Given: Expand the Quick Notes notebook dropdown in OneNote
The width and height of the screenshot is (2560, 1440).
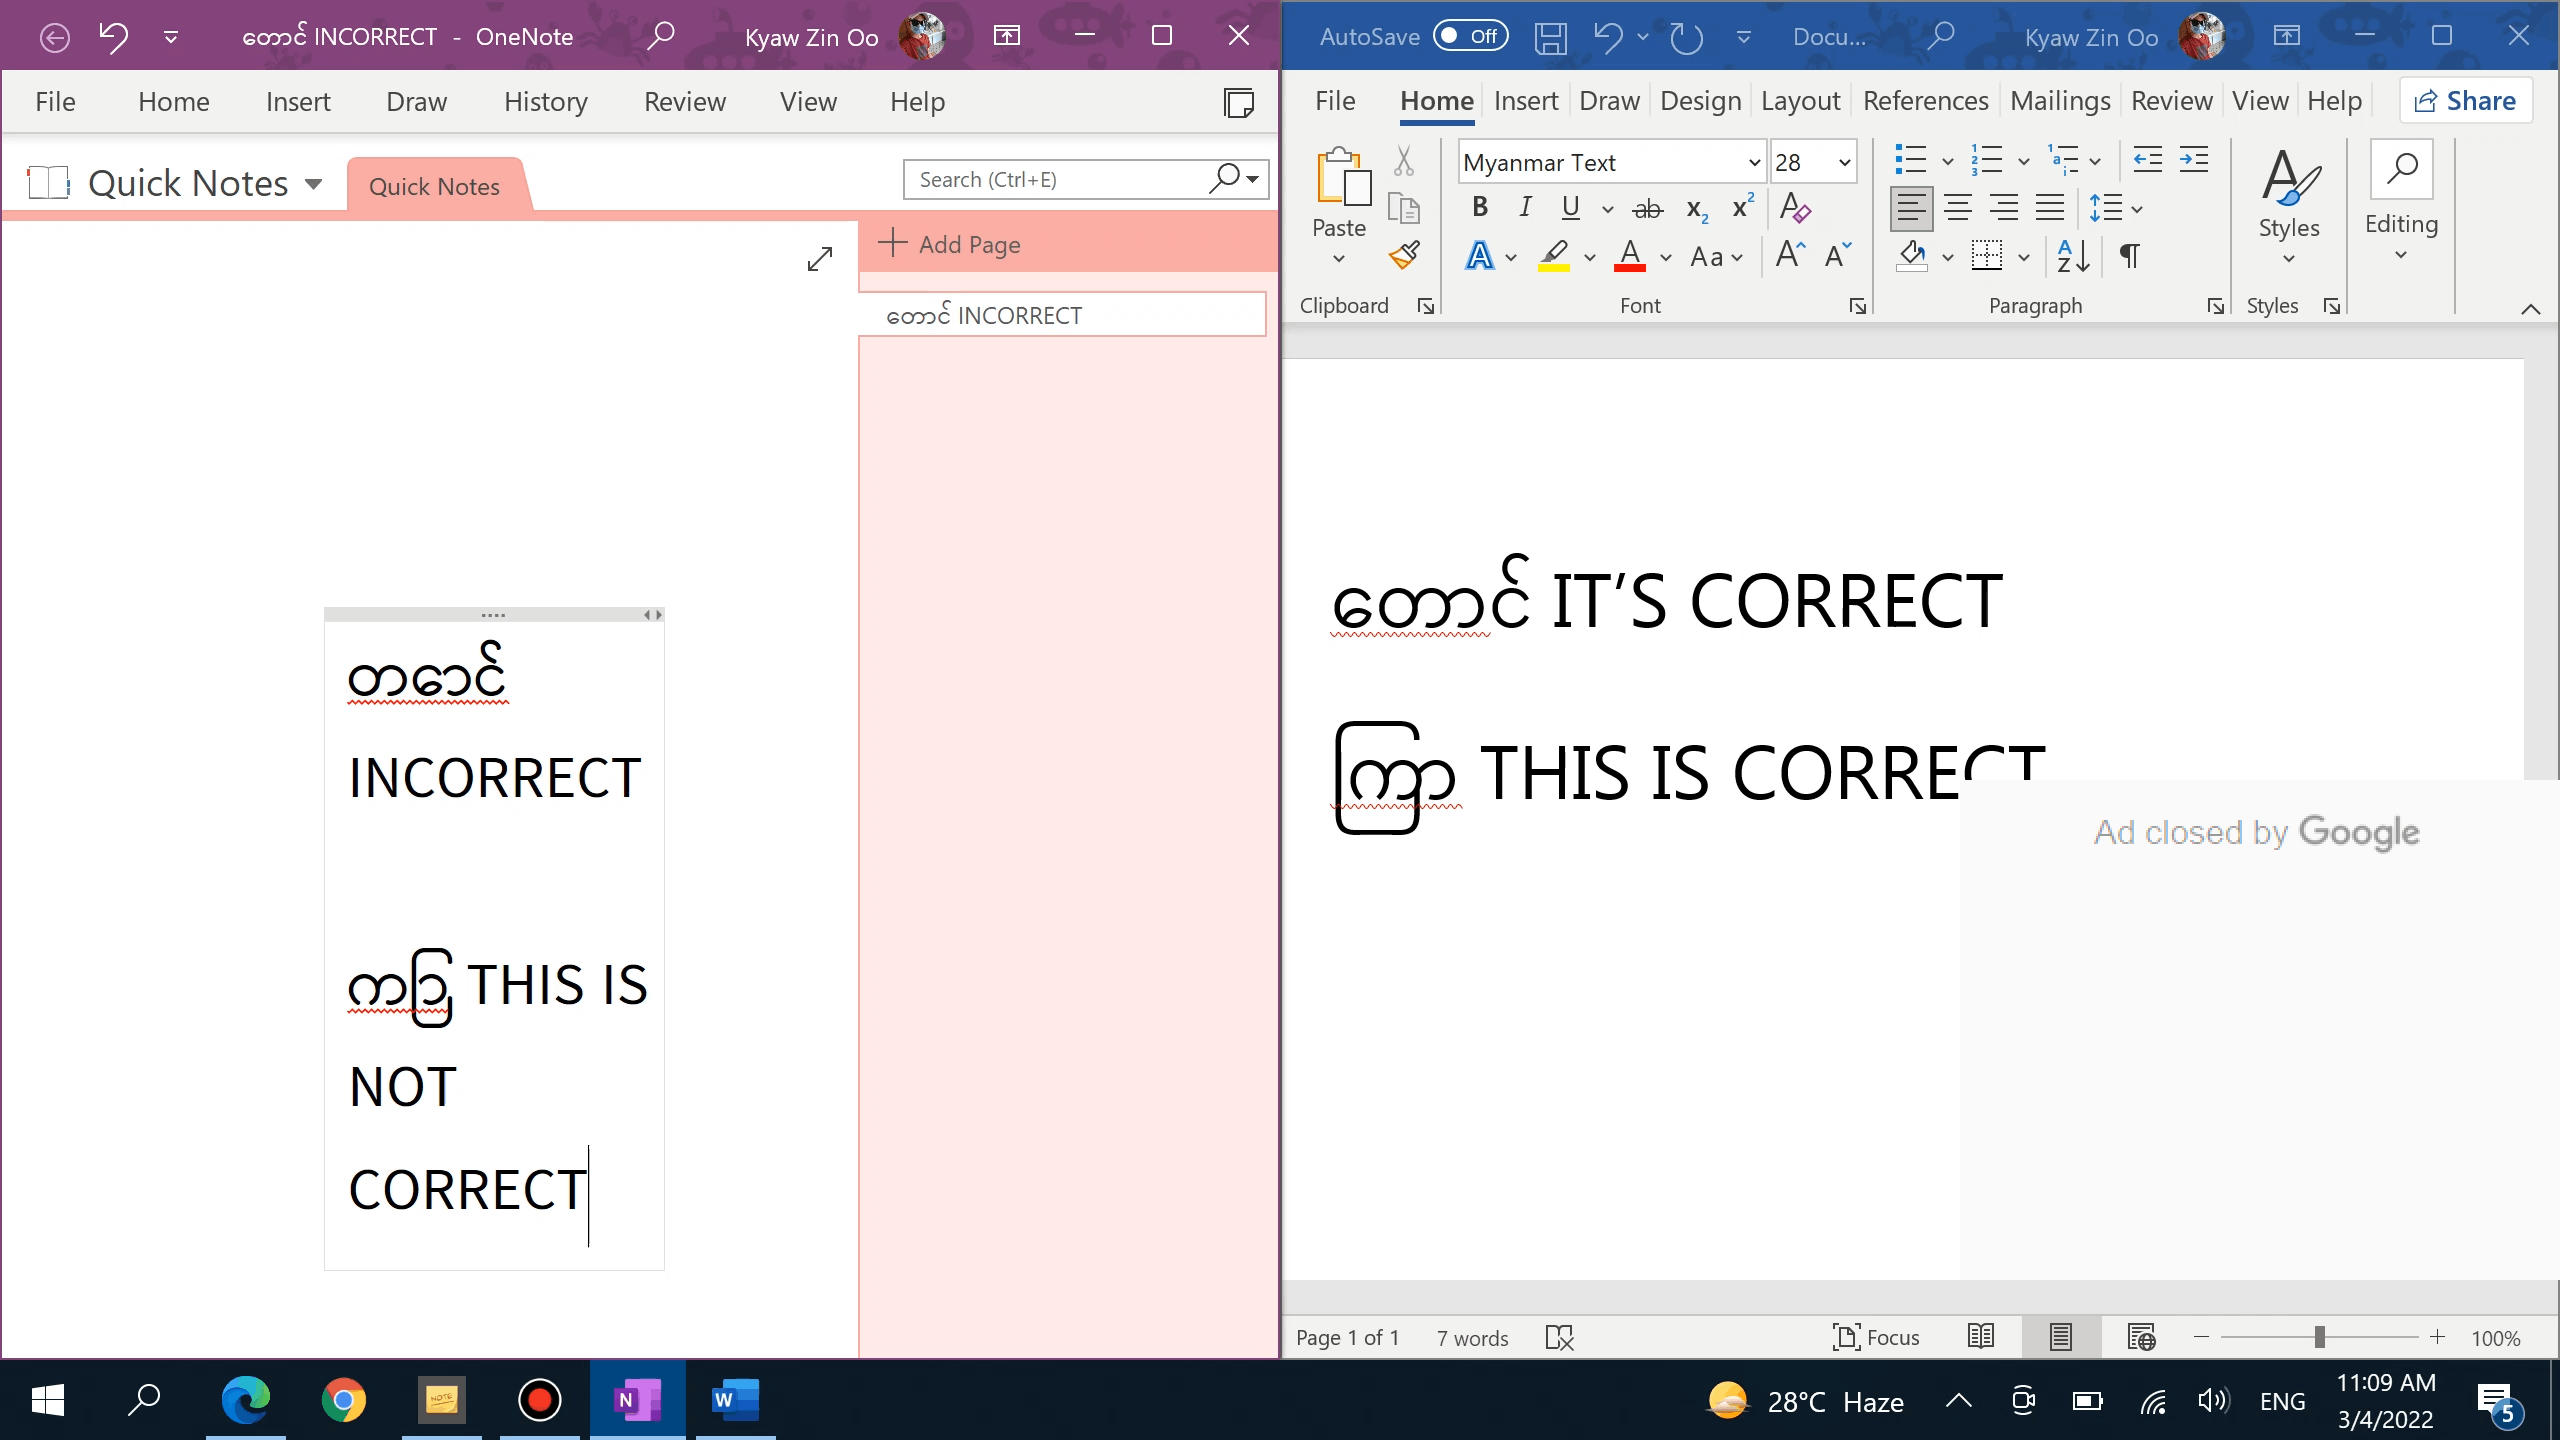Looking at the screenshot, I should click(x=313, y=184).
